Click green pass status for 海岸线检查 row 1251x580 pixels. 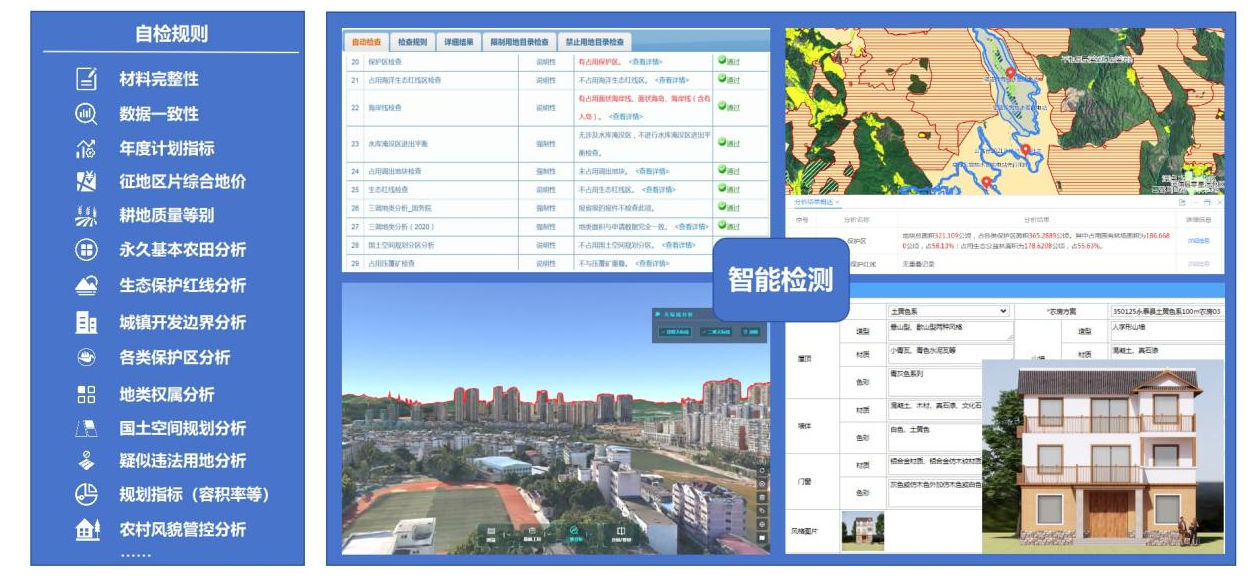728,107
